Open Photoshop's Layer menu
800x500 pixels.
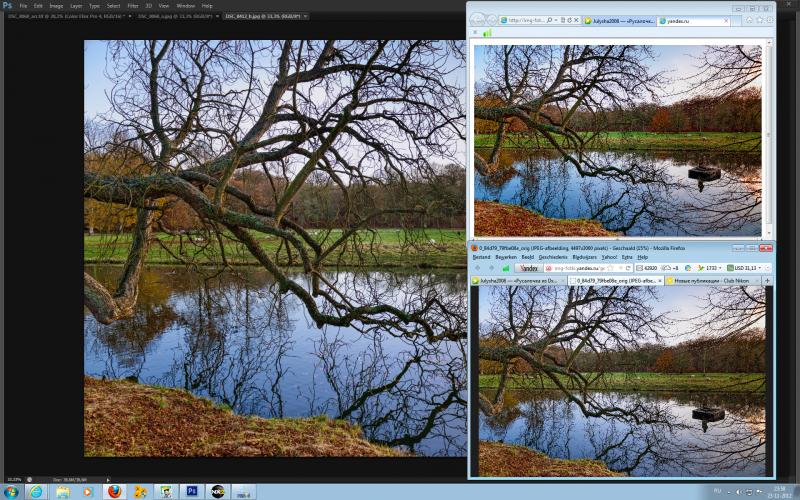tap(76, 6)
